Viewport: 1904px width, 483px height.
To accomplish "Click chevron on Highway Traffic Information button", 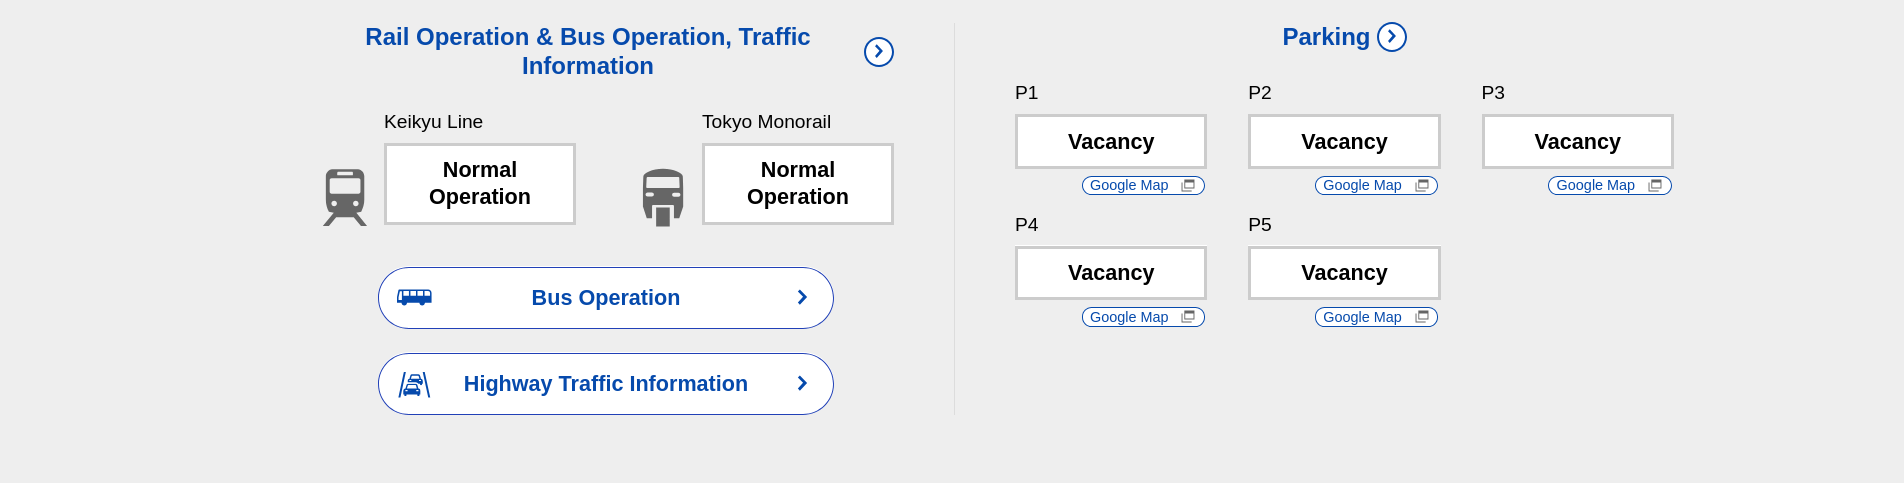I will click(x=802, y=383).
